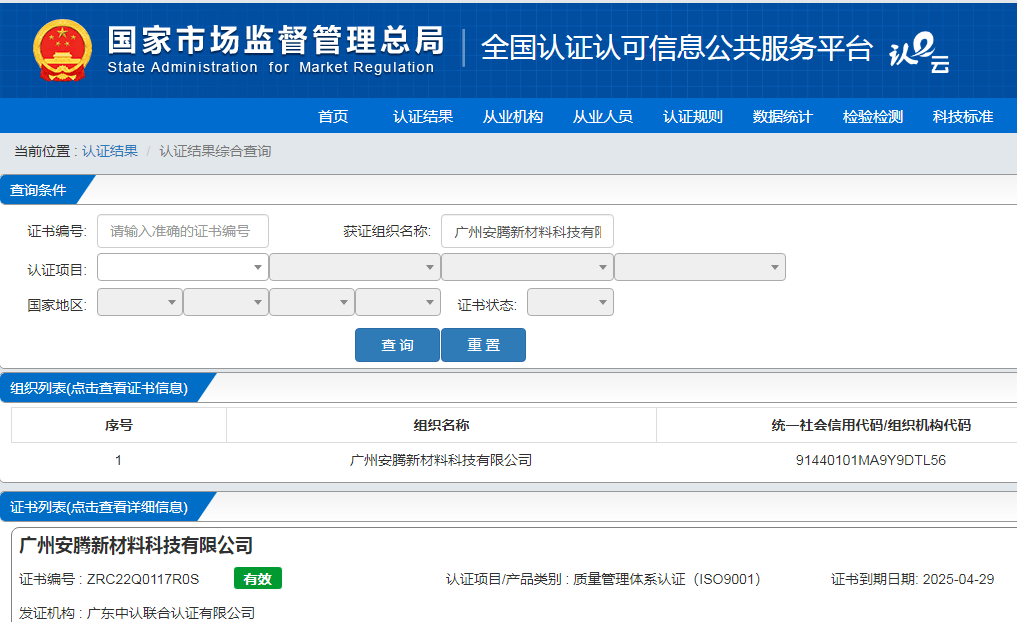Click the 查询条件 section tab
Image resolution: width=1017 pixels, height=622 pixels.
pyautogui.click(x=39, y=190)
